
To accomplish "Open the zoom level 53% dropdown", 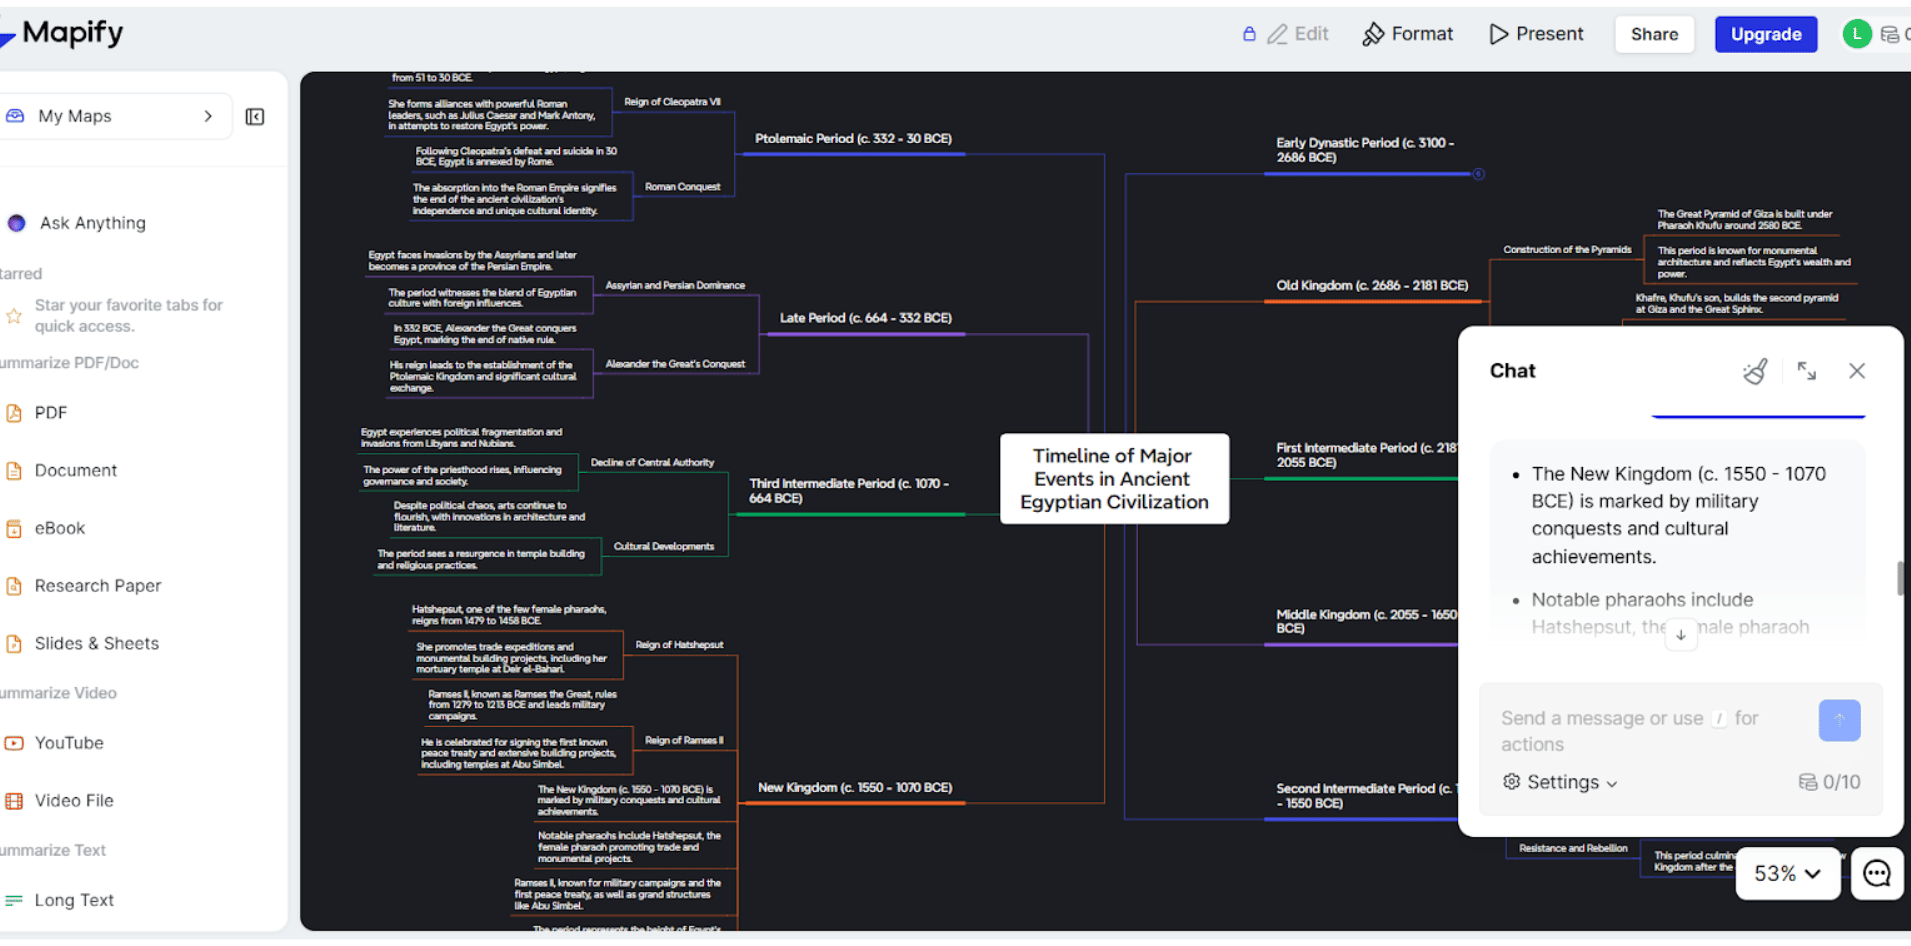I will tap(1788, 873).
